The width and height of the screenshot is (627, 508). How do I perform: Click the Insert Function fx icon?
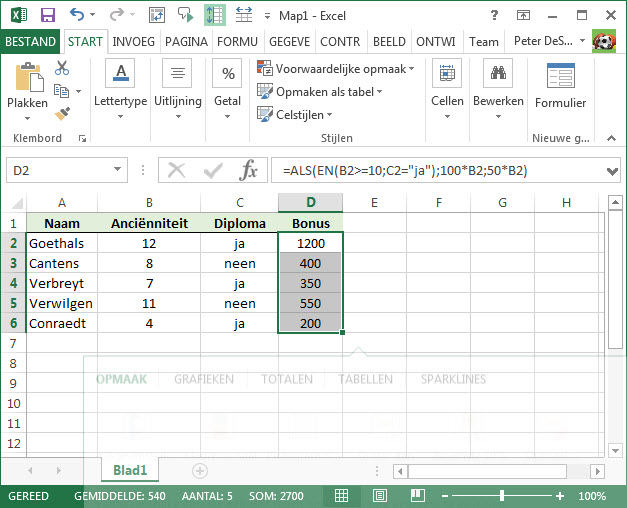click(x=248, y=170)
